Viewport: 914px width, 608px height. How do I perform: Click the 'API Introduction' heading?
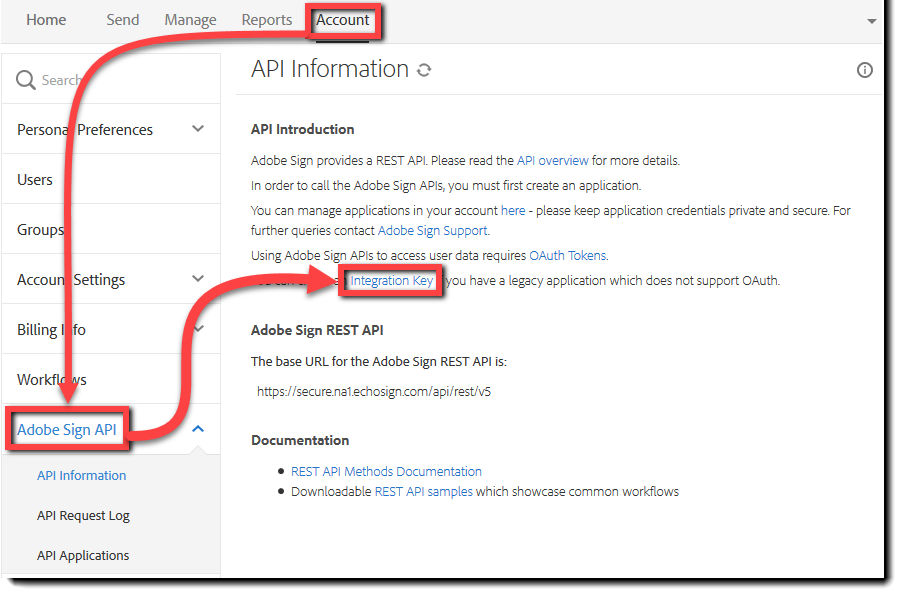pyautogui.click(x=303, y=129)
